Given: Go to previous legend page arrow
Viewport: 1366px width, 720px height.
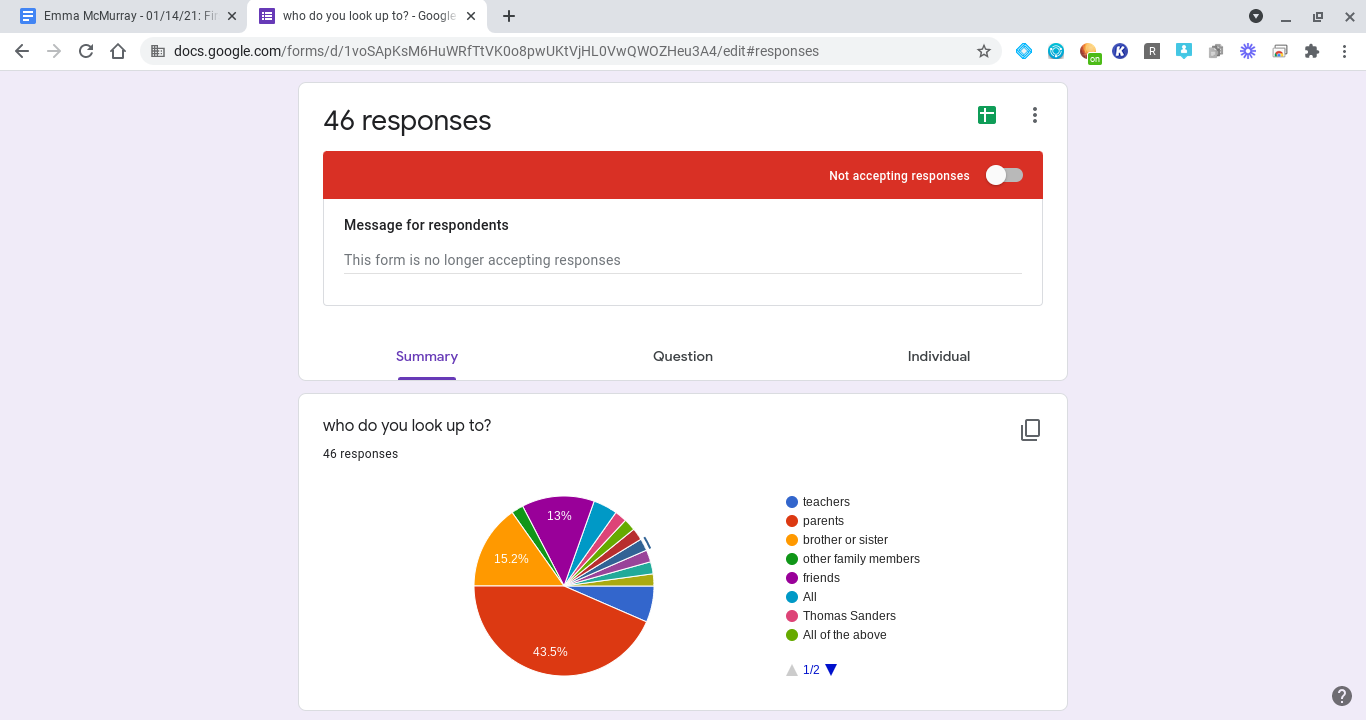Looking at the screenshot, I should pyautogui.click(x=792, y=670).
